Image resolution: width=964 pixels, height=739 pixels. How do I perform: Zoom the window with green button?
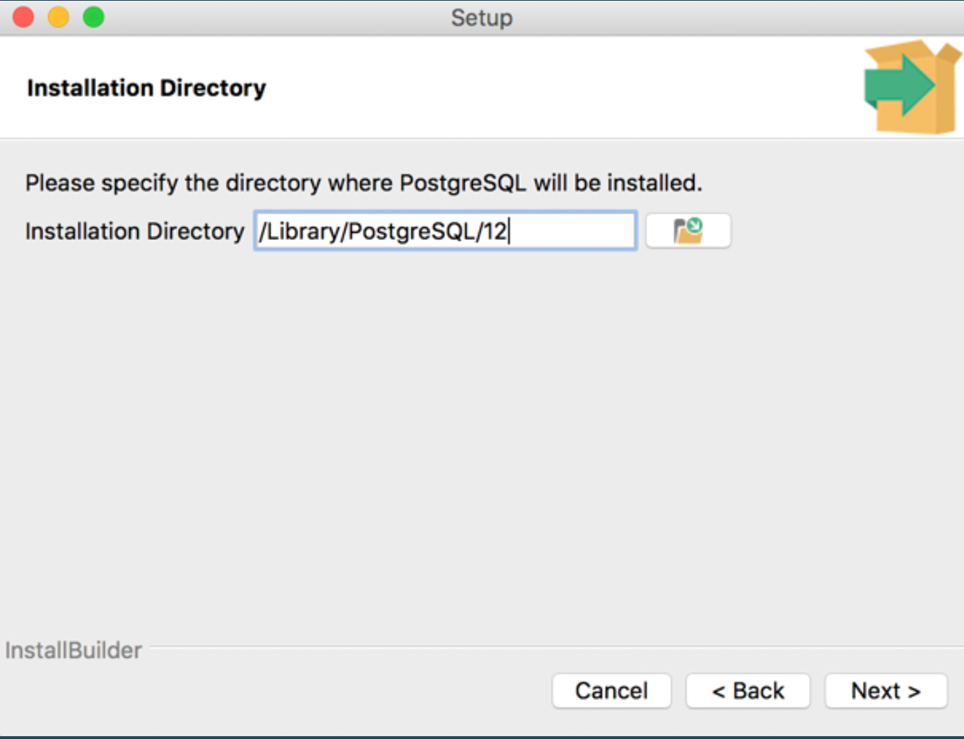93,17
